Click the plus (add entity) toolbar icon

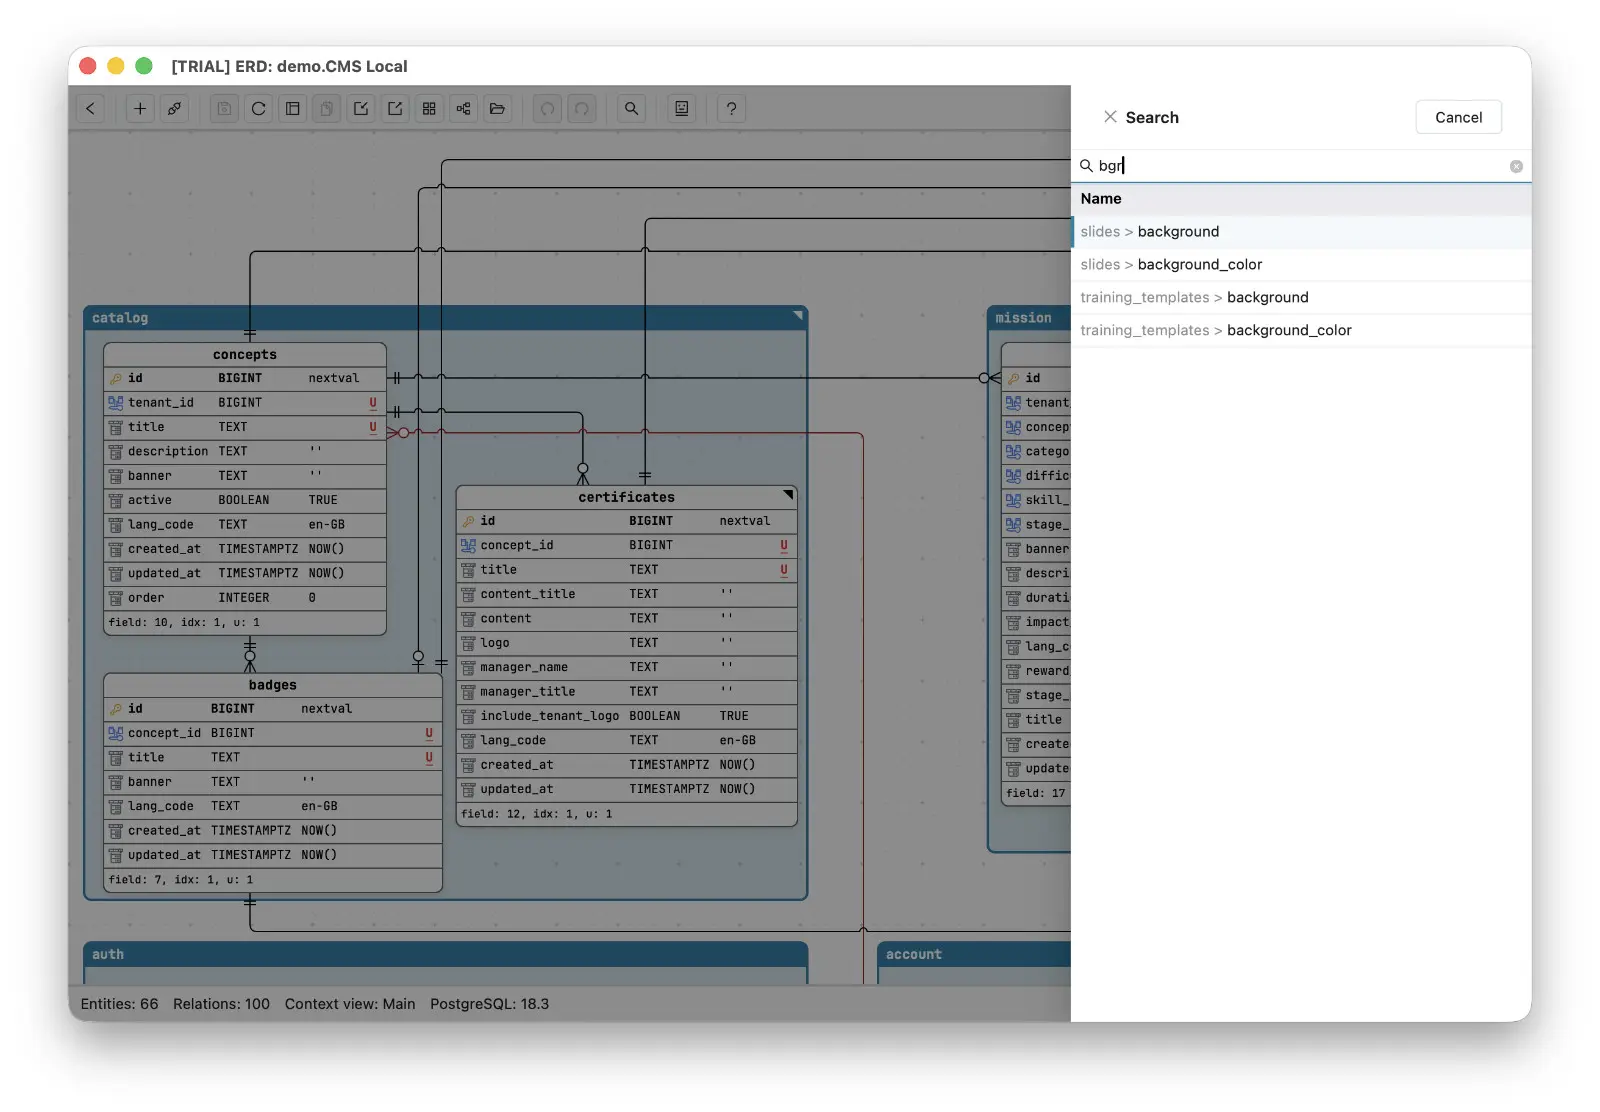pos(140,109)
